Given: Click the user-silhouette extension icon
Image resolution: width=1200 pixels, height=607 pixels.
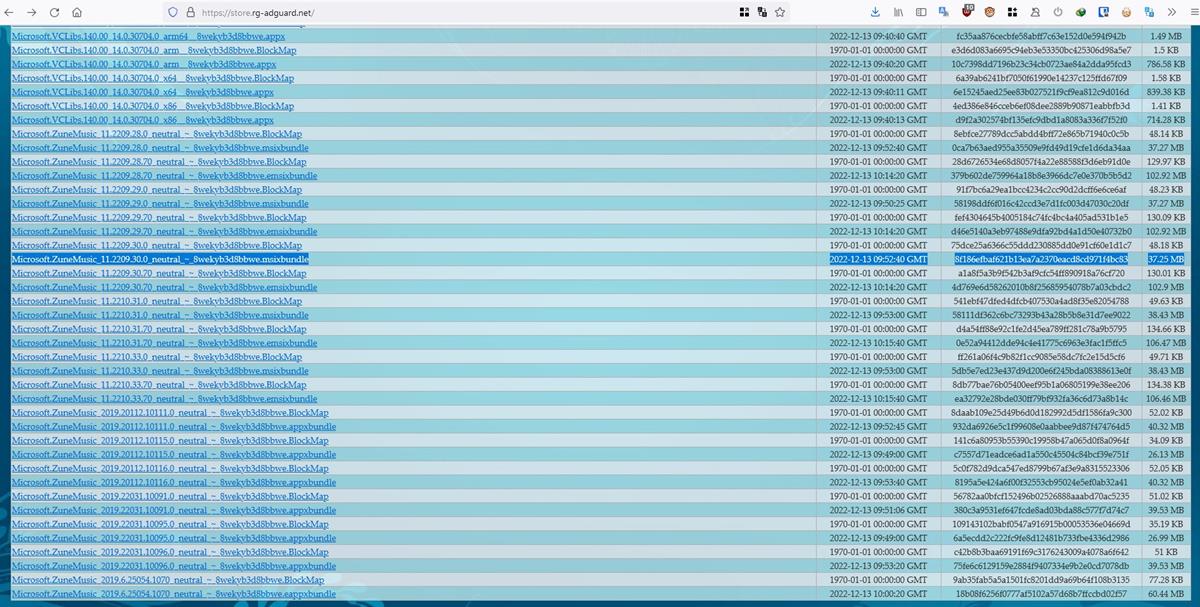Looking at the screenshot, I should (x=1035, y=12).
